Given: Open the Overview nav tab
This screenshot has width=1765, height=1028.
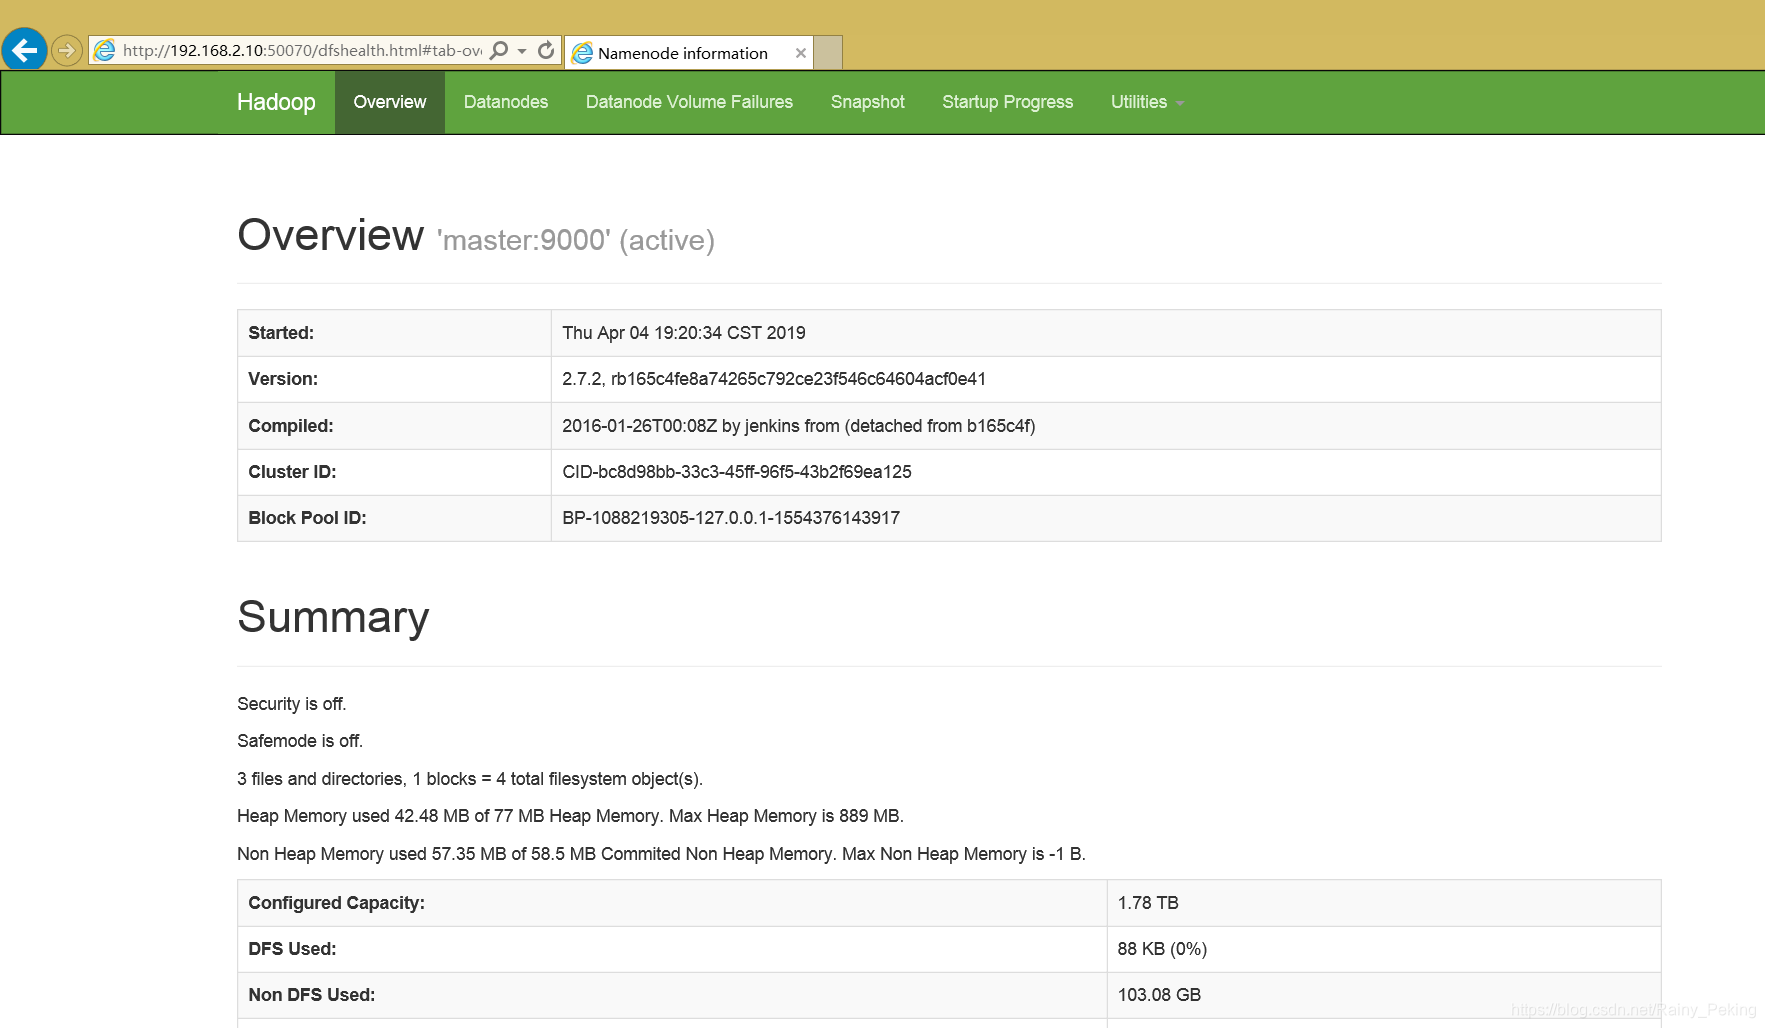Looking at the screenshot, I should tap(390, 102).
